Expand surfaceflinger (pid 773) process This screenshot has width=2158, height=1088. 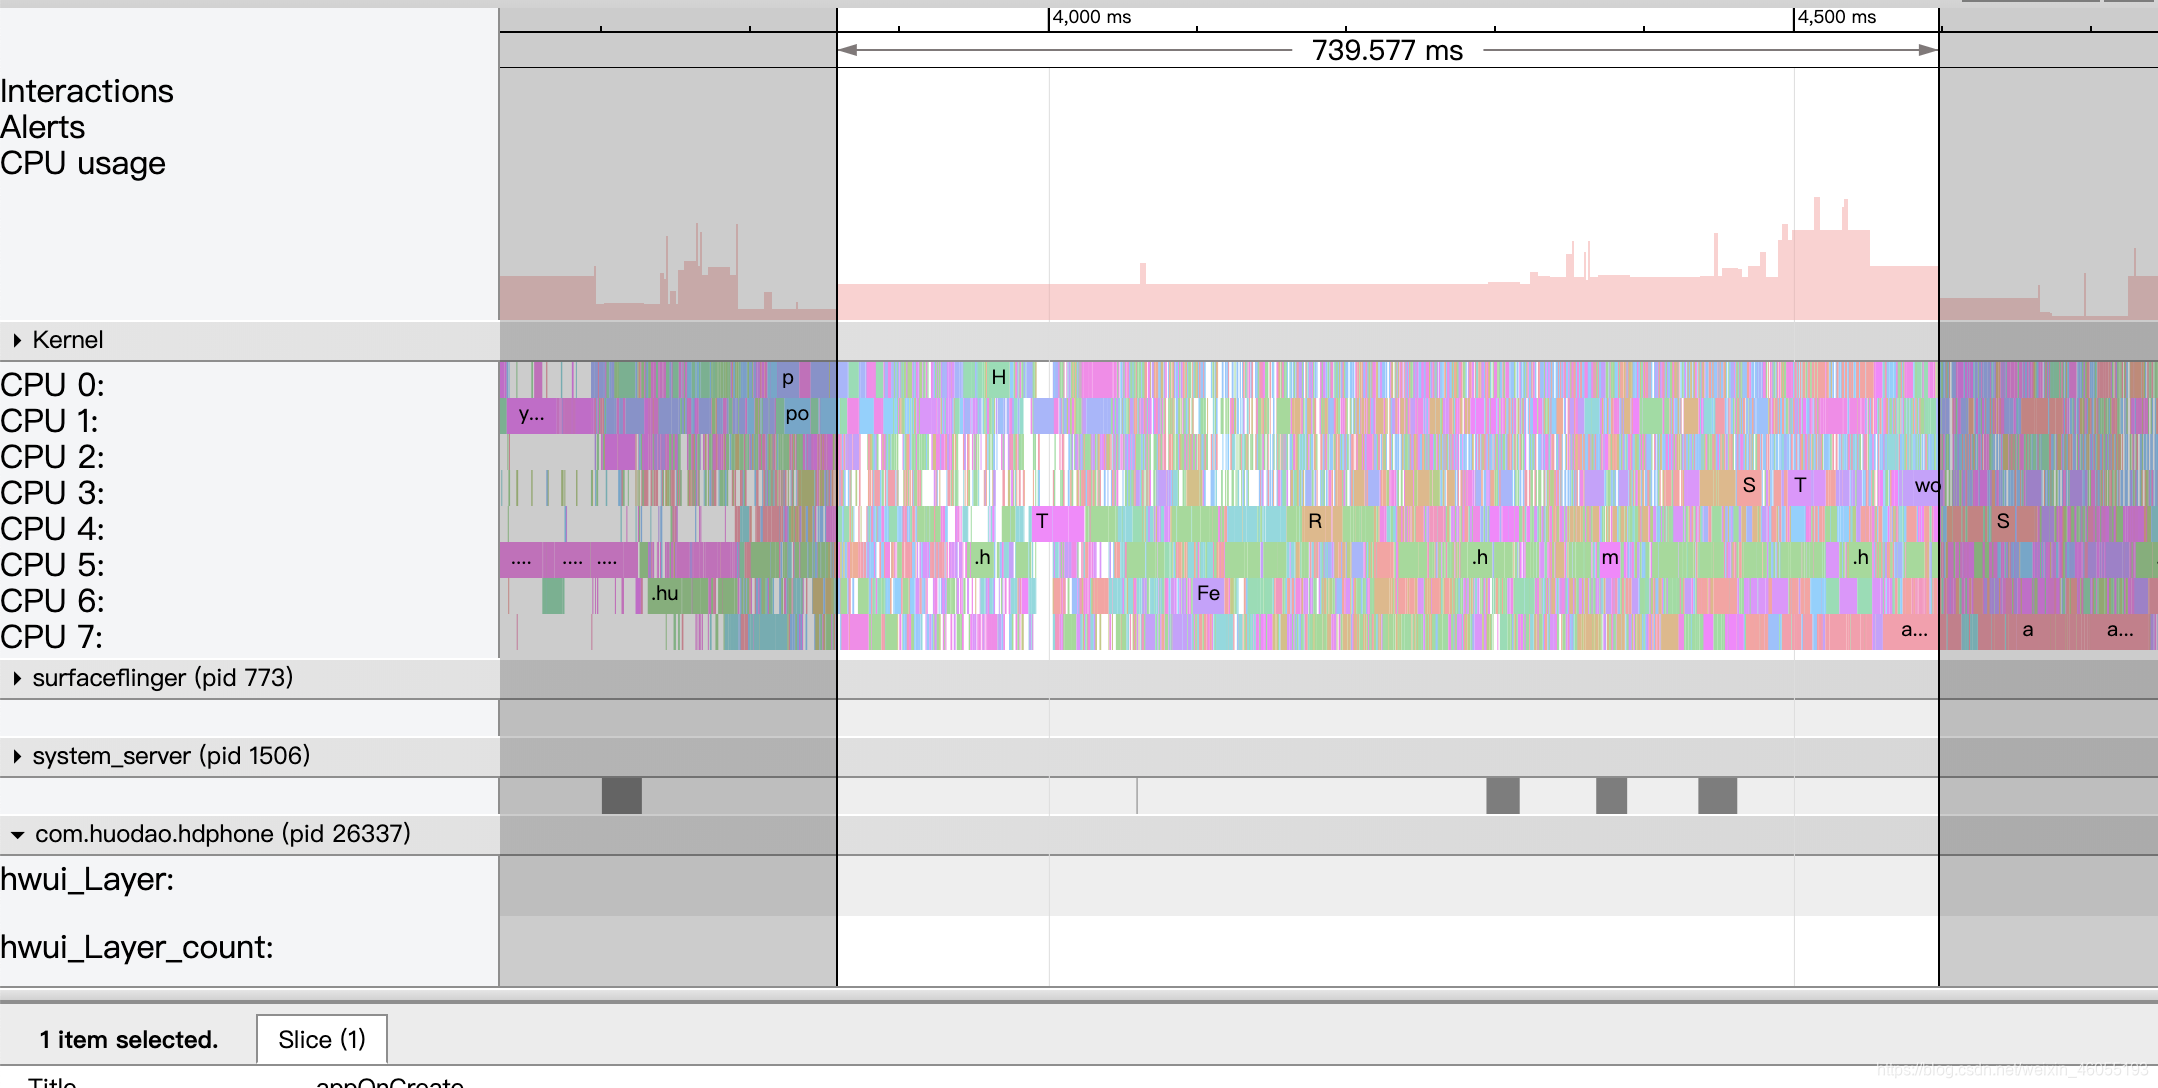(17, 678)
